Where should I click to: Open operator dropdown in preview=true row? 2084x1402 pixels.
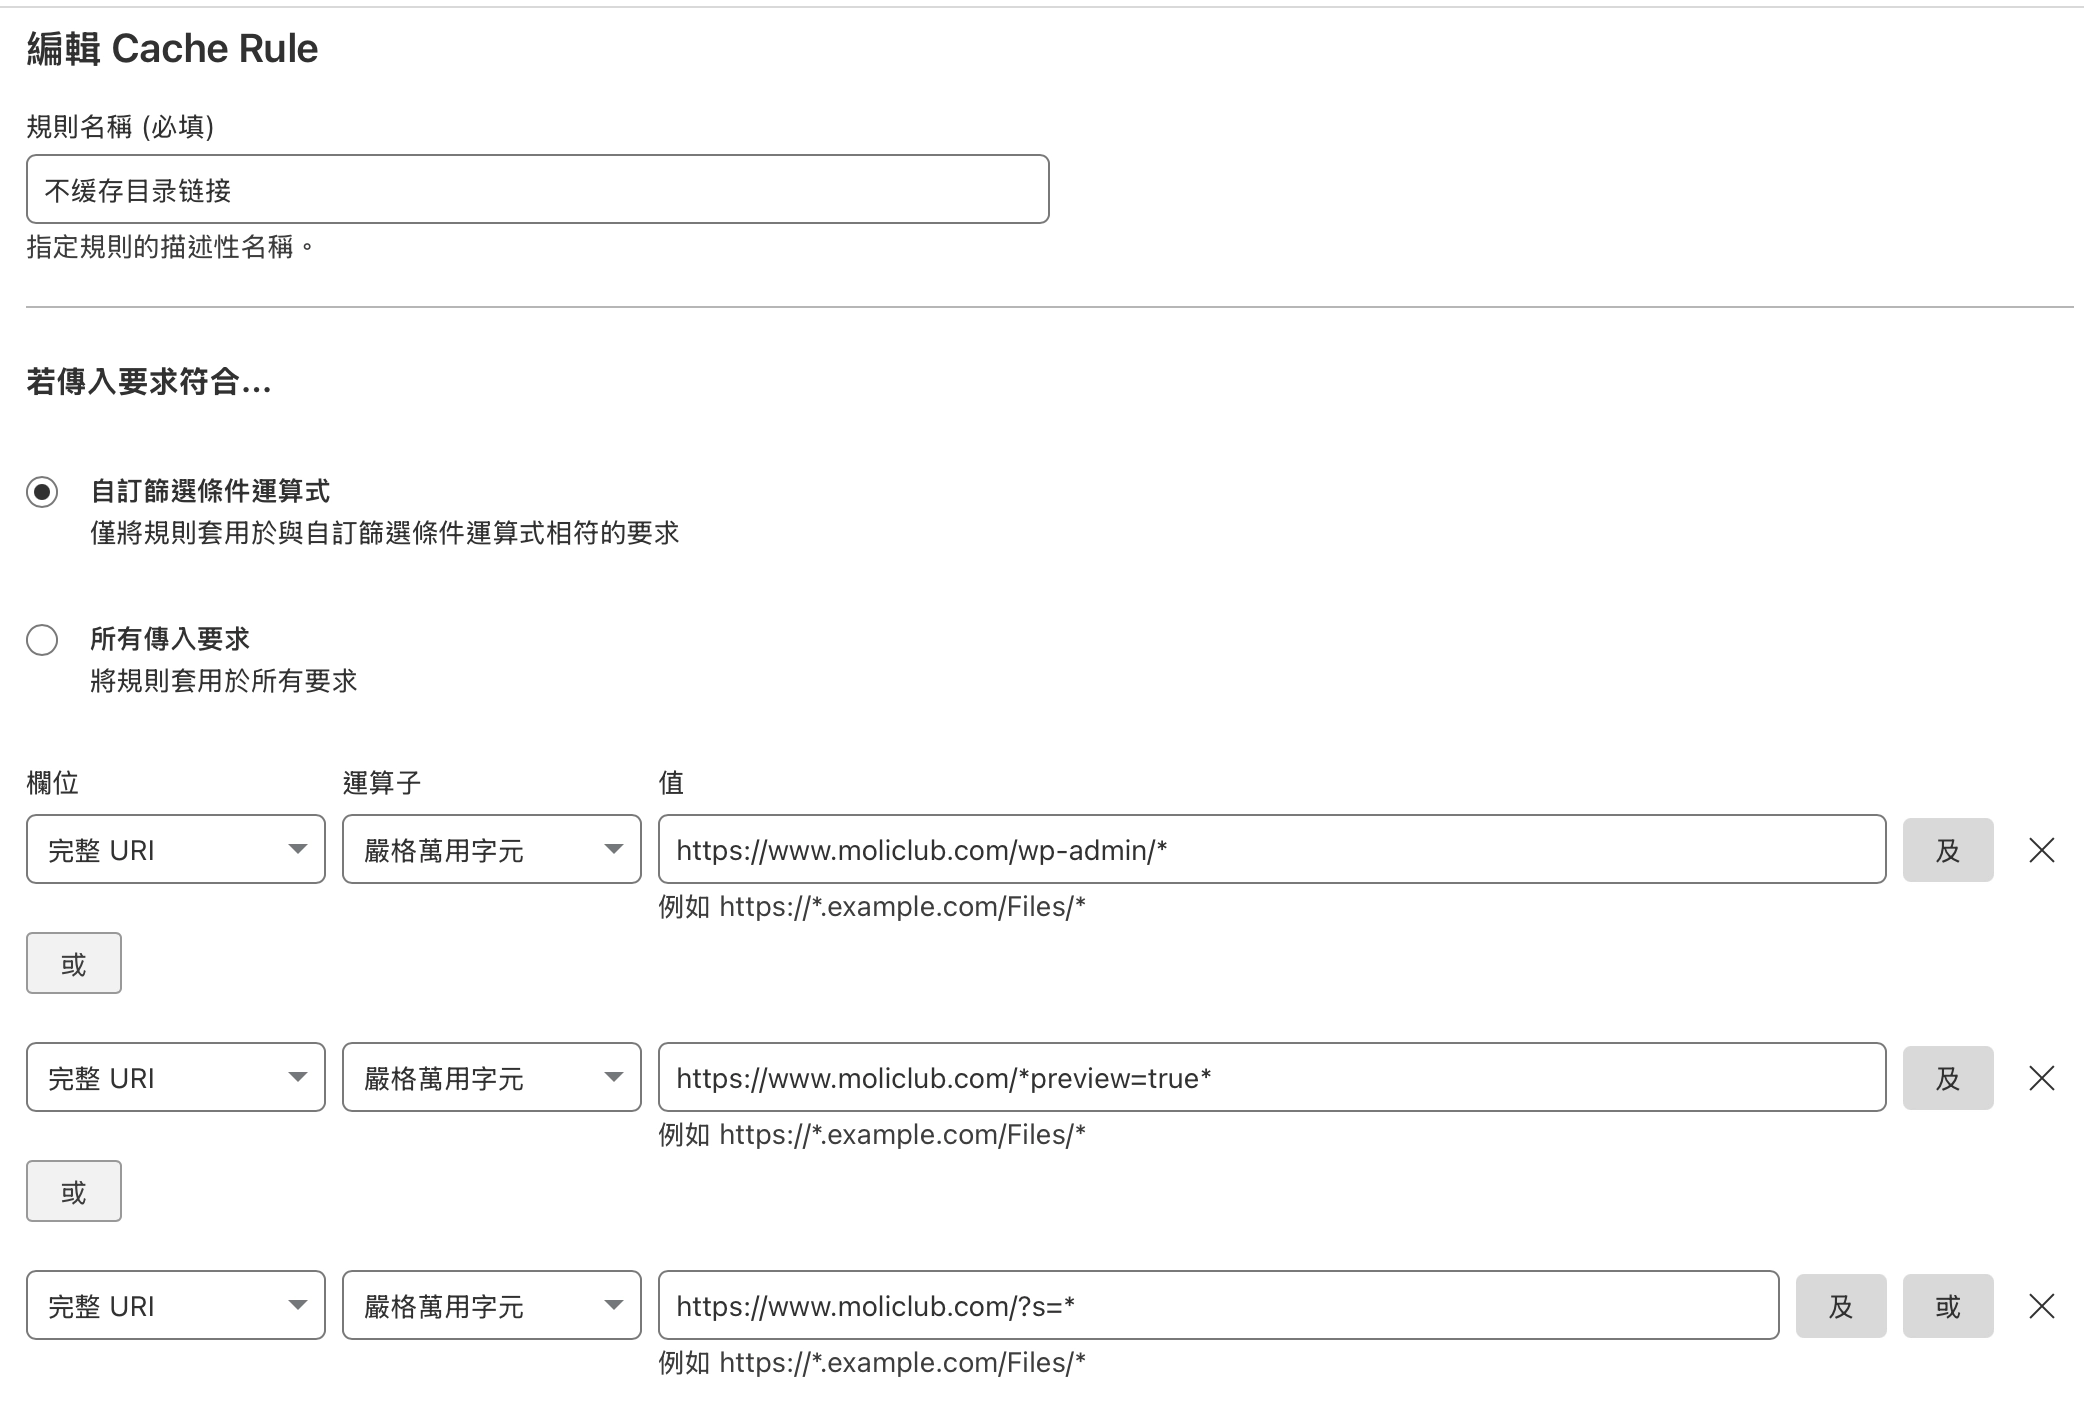point(492,1077)
